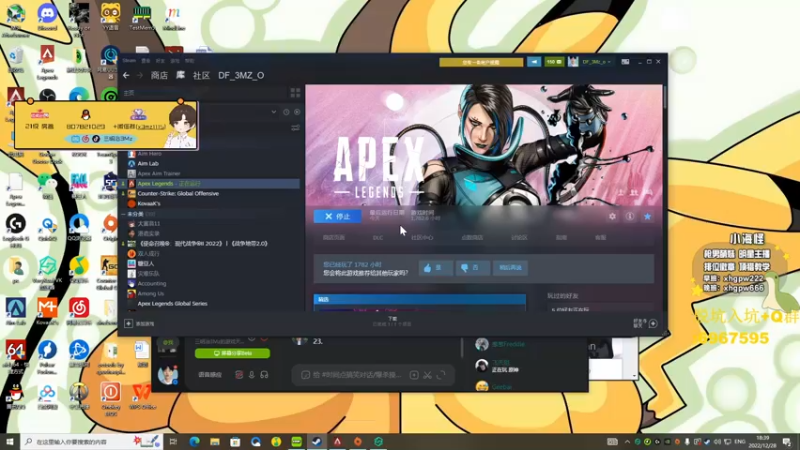Open the DLC tab on game page

[378, 238]
